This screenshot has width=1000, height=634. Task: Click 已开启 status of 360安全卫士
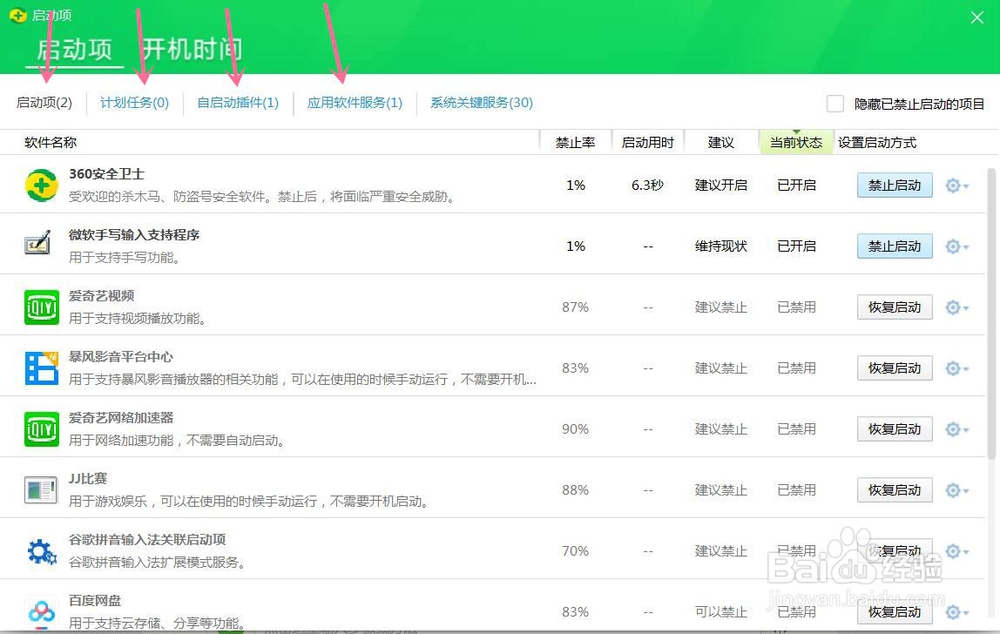coord(797,186)
